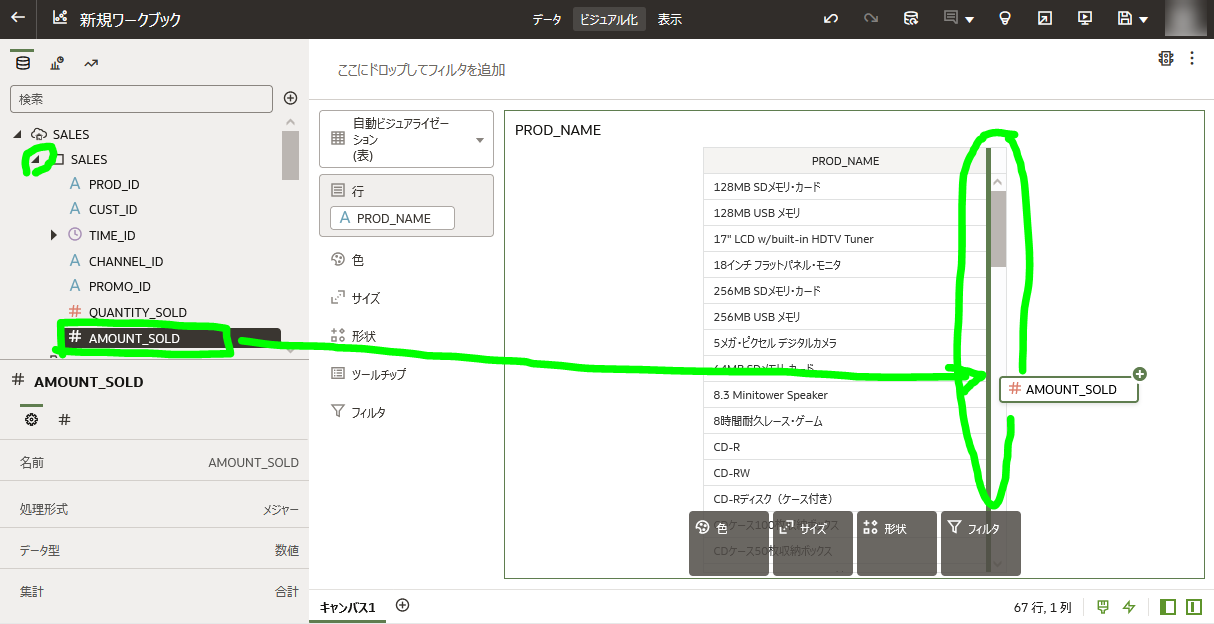This screenshot has height=624, width=1214.
Task: Toggle the left panel visibility icon
Action: (x=1167, y=606)
